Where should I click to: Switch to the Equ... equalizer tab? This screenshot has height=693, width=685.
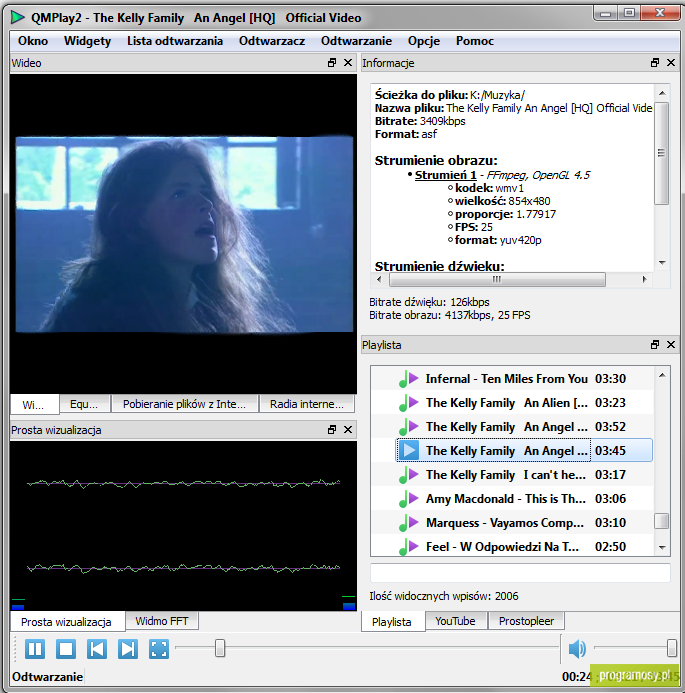click(x=84, y=404)
